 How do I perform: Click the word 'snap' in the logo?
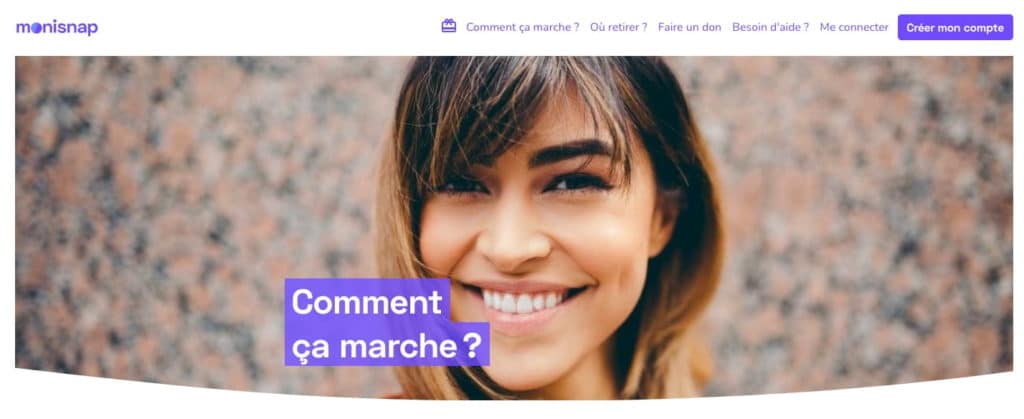click(77, 28)
